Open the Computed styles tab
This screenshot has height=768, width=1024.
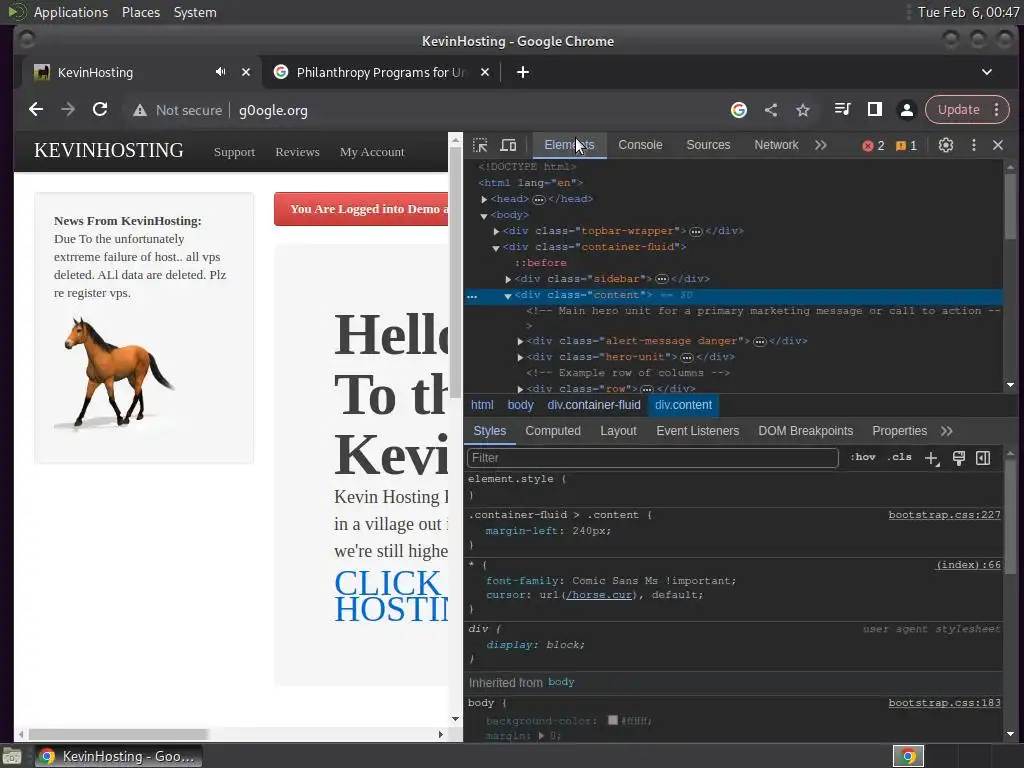[552, 431]
